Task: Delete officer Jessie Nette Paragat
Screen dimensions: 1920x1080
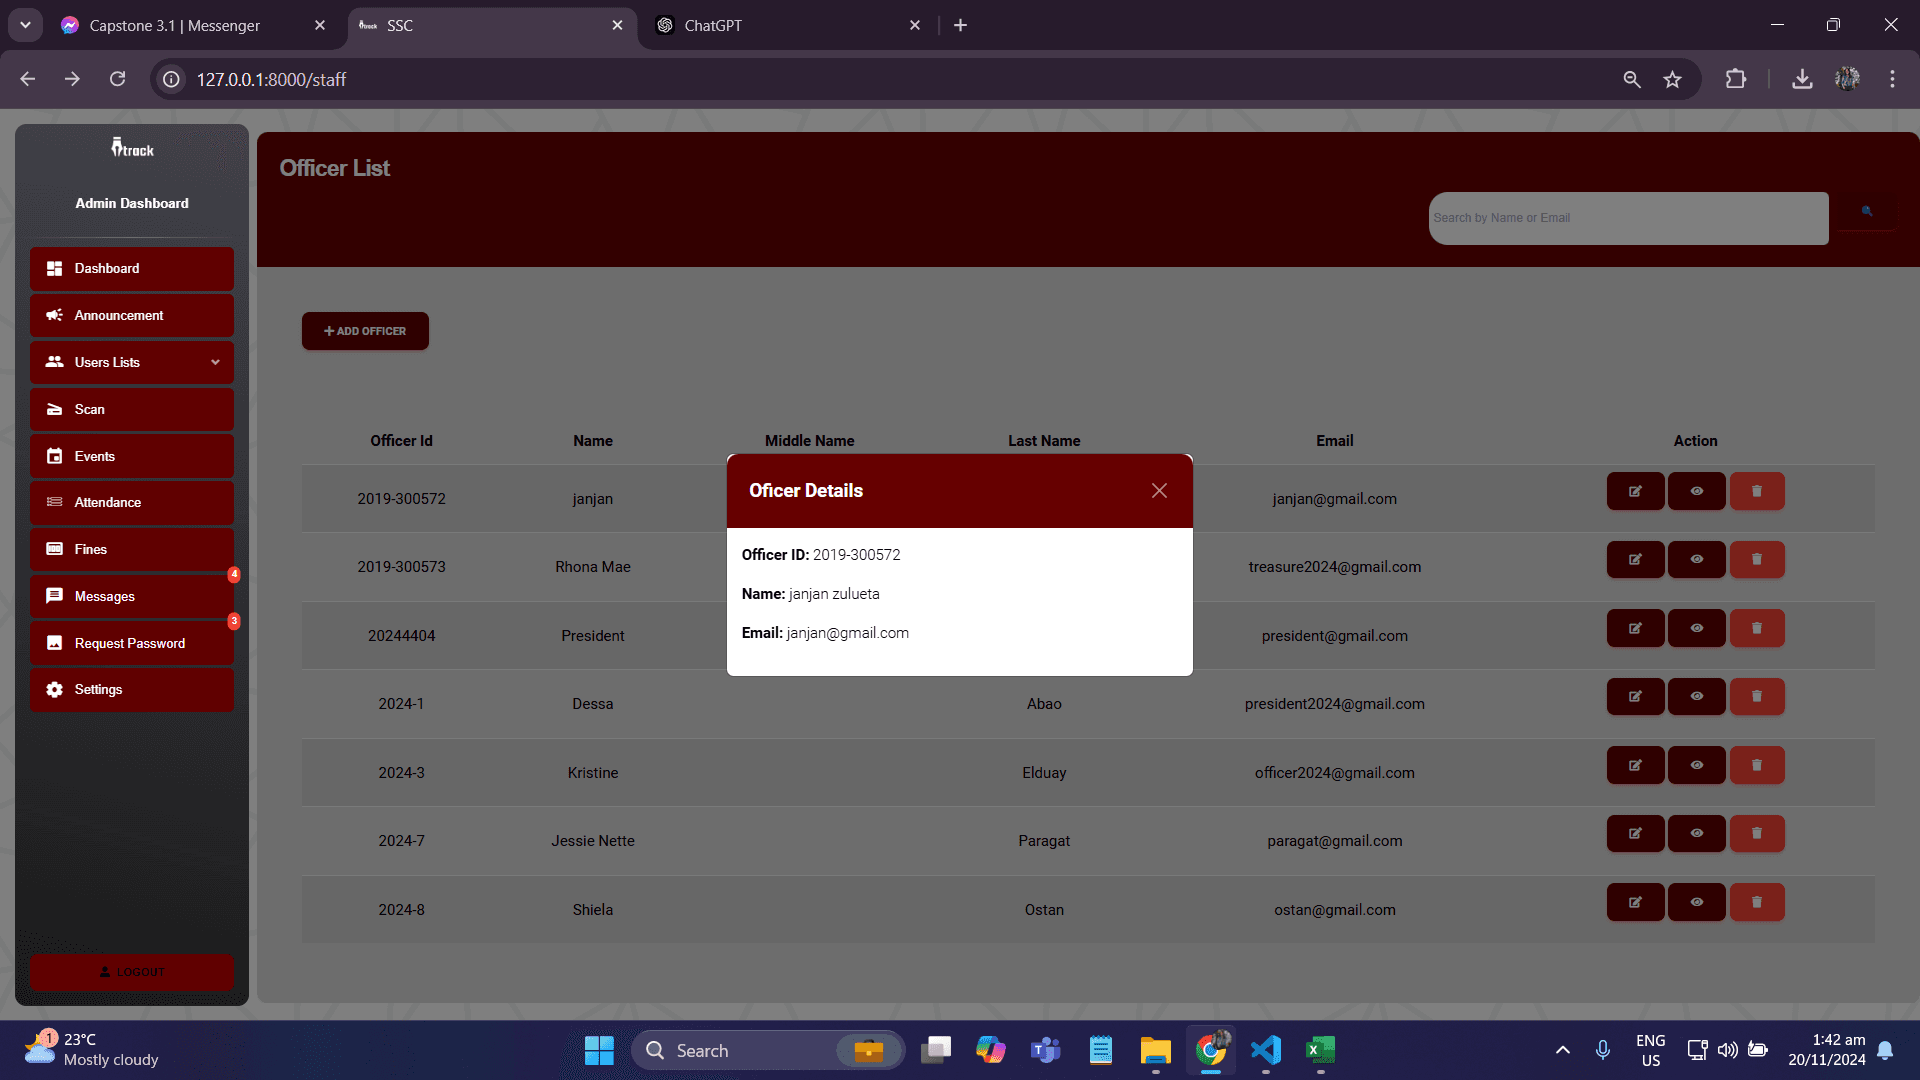Action: pyautogui.click(x=1757, y=834)
